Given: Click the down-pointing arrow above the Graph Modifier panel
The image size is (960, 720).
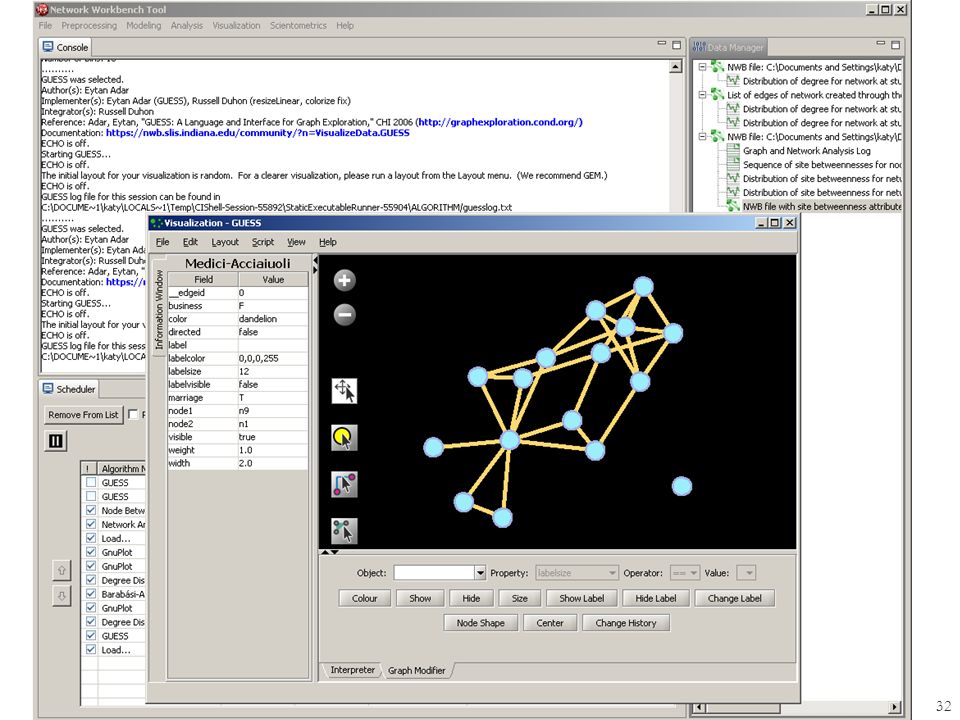Looking at the screenshot, I should point(335,552).
